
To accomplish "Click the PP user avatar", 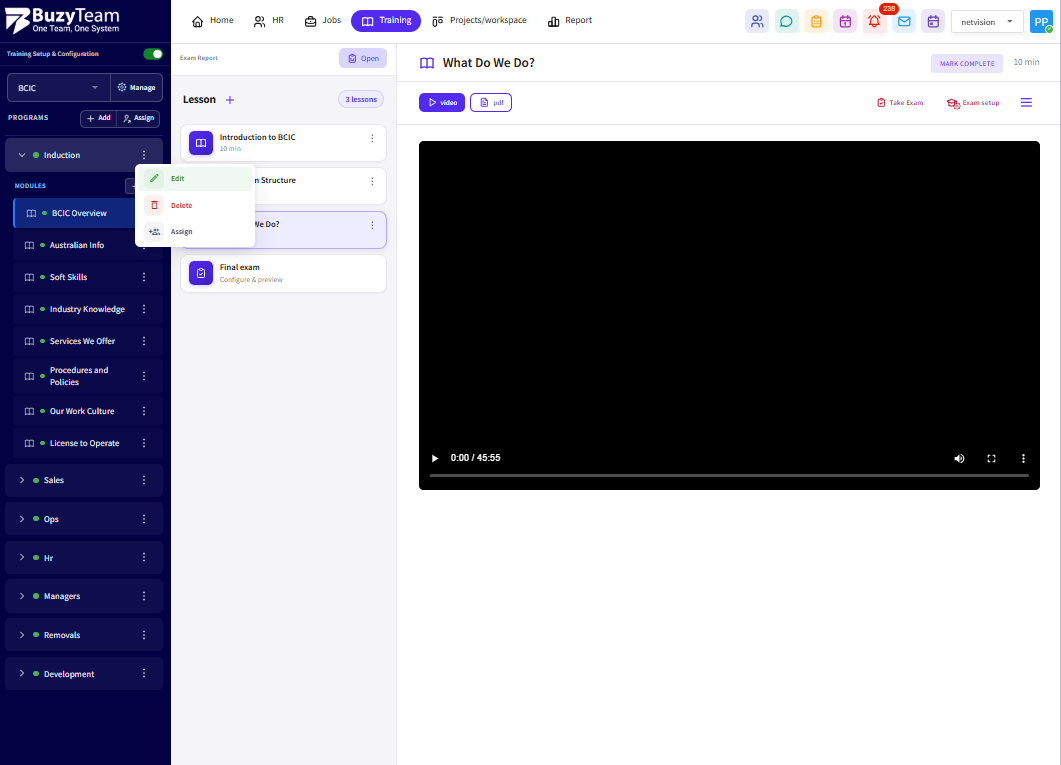I will click(1041, 22).
